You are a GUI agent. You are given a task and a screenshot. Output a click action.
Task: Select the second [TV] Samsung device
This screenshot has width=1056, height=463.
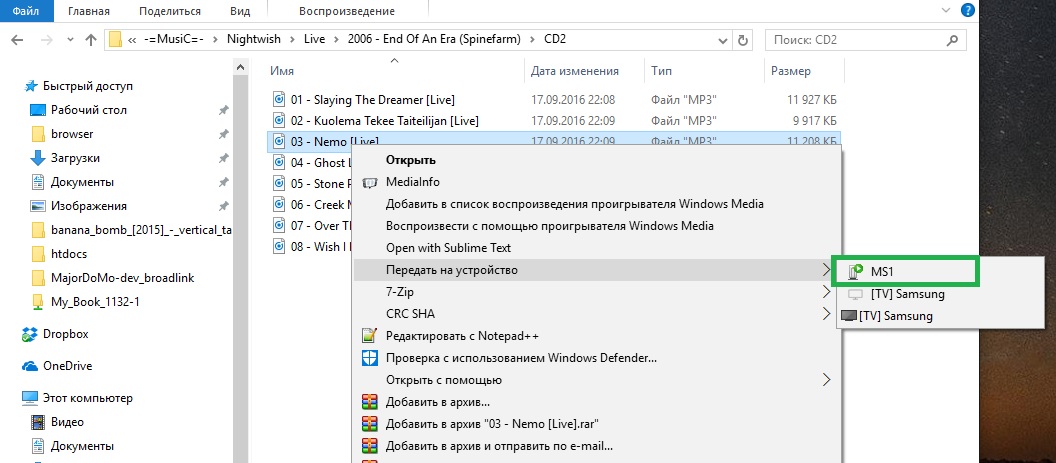click(895, 316)
